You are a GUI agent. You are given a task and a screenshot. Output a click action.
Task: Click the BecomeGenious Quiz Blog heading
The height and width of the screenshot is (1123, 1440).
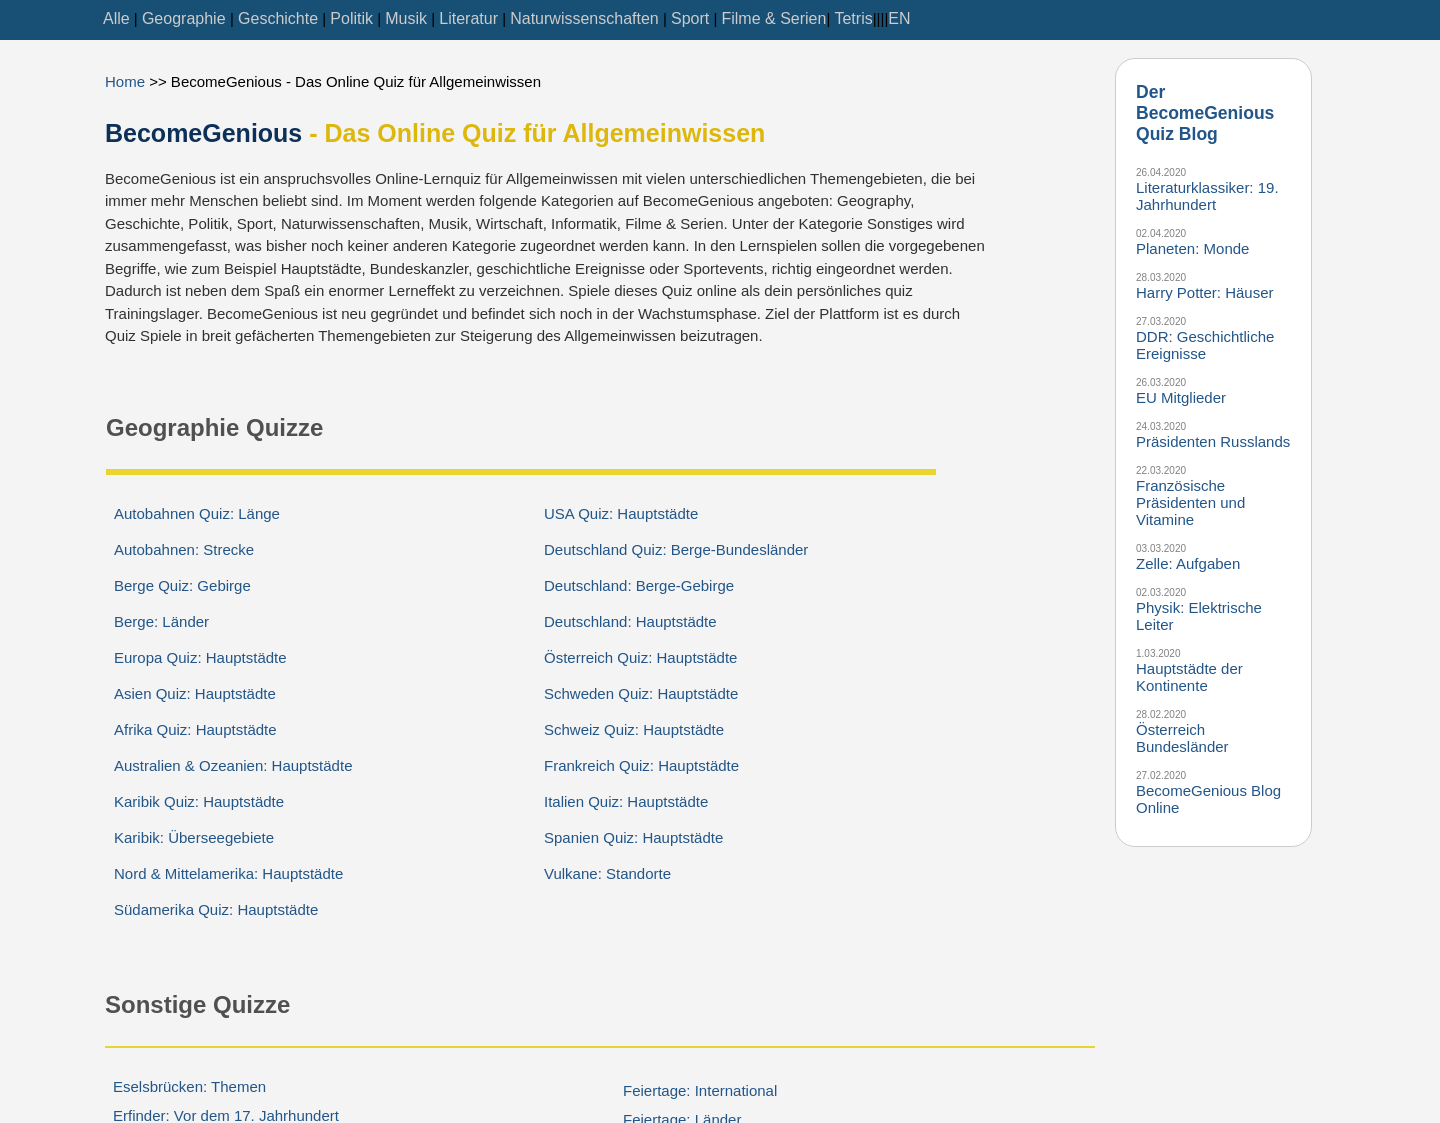point(1205,113)
